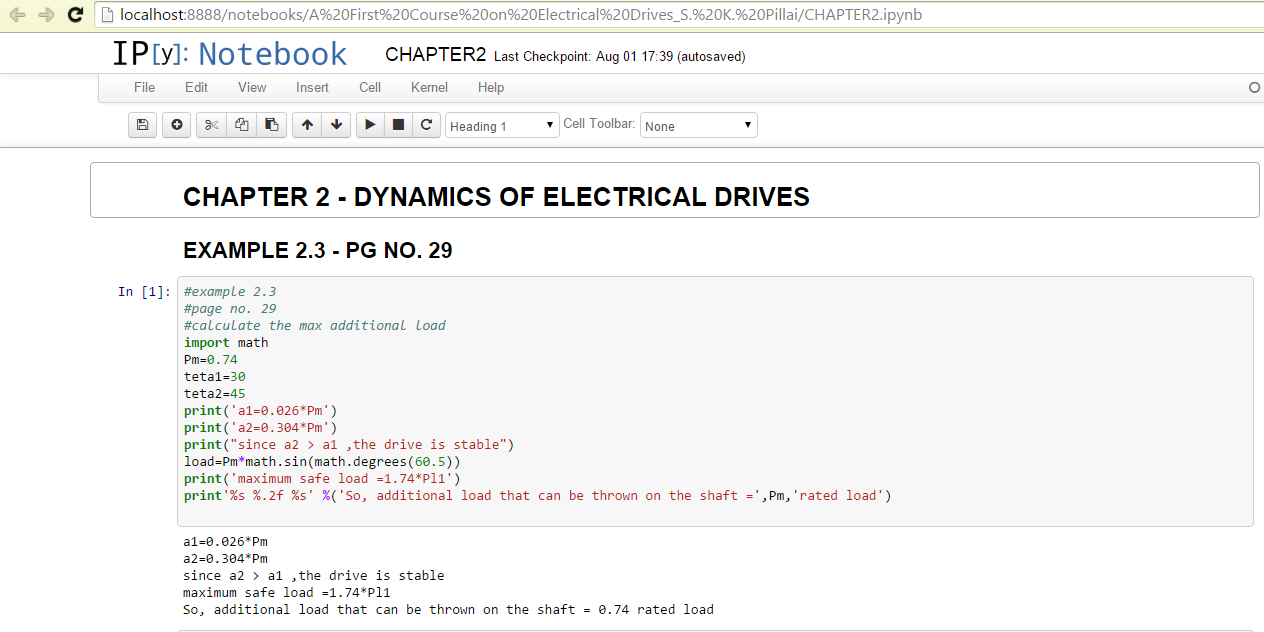This screenshot has width=1264, height=632.
Task: Move the cell up with arrow icon
Action: (307, 125)
